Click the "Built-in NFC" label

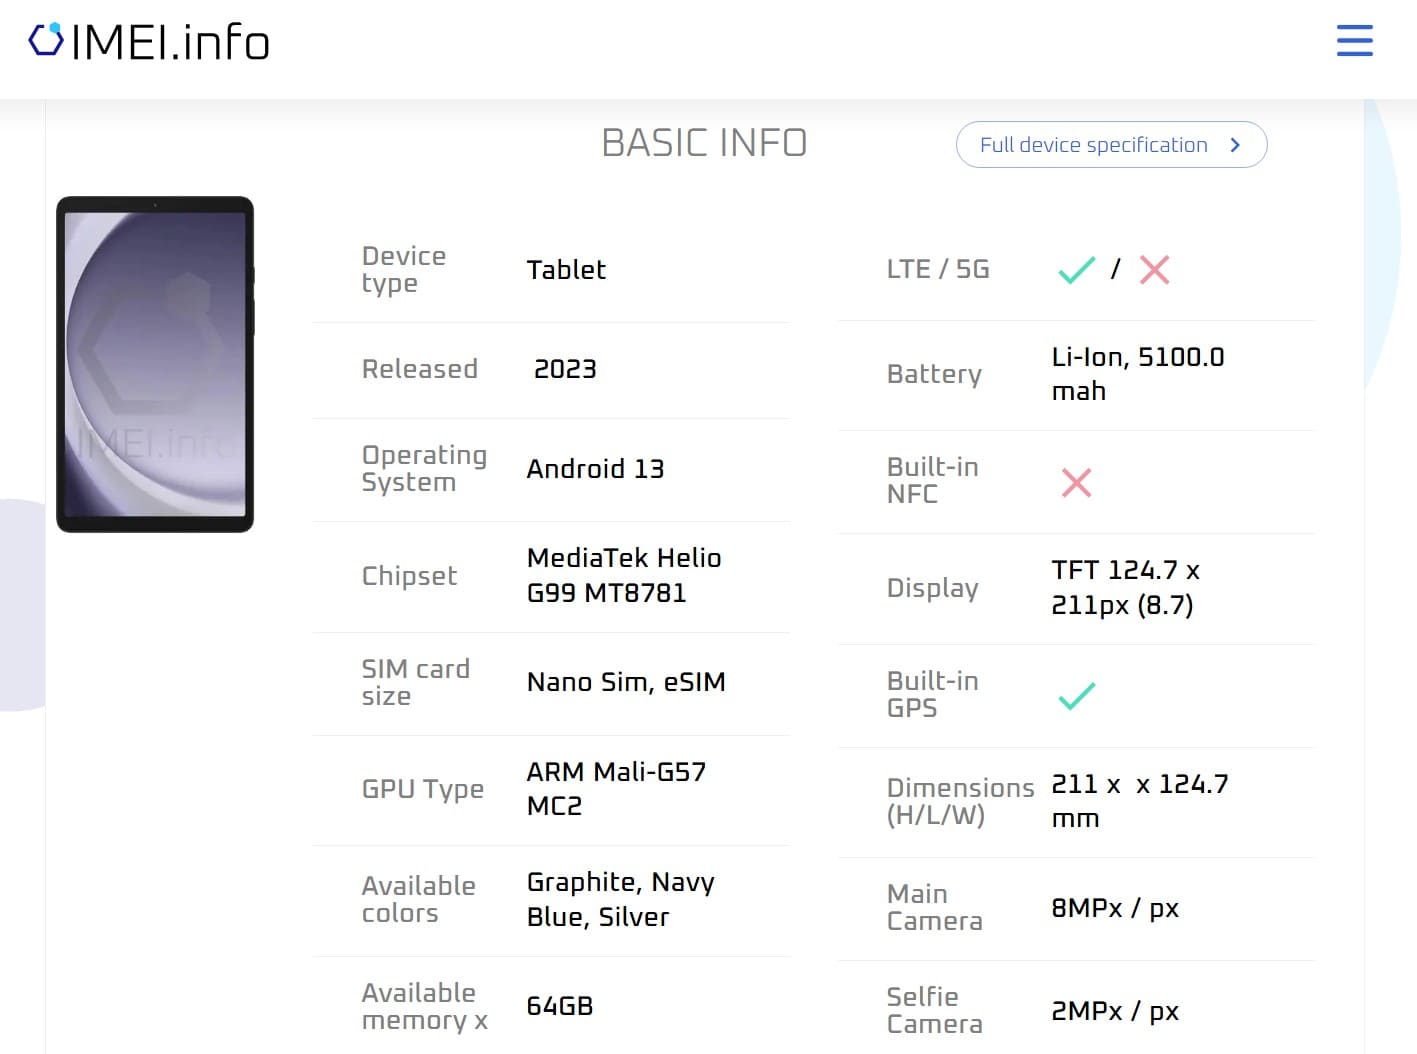point(932,480)
